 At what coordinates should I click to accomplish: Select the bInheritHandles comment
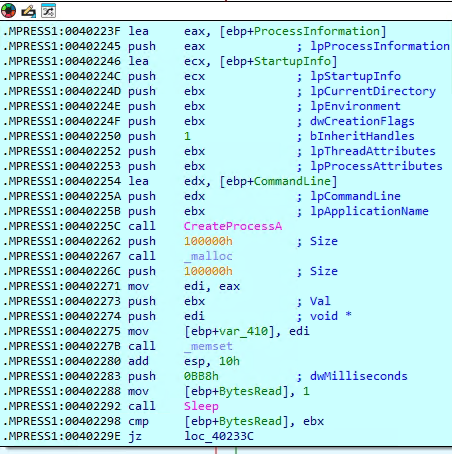coord(362,136)
